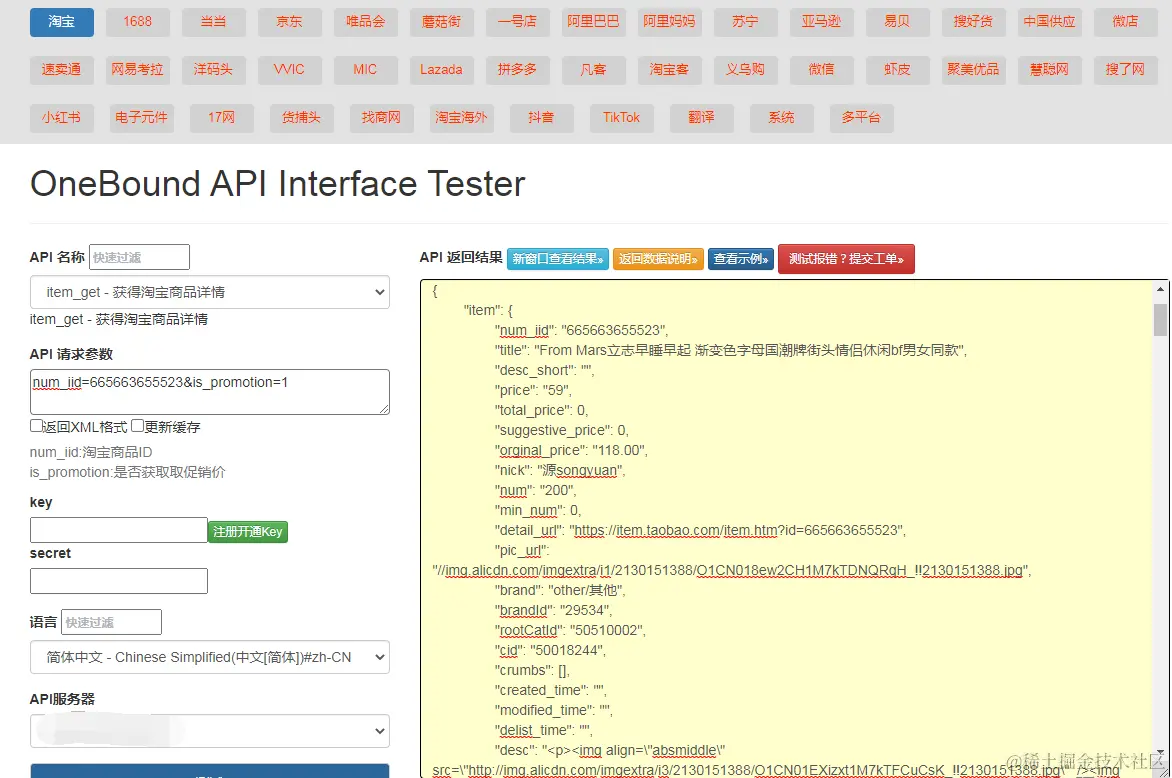The image size is (1172, 778).
Task: Enable the 返回XML格式 checkbox
Action: (37, 426)
